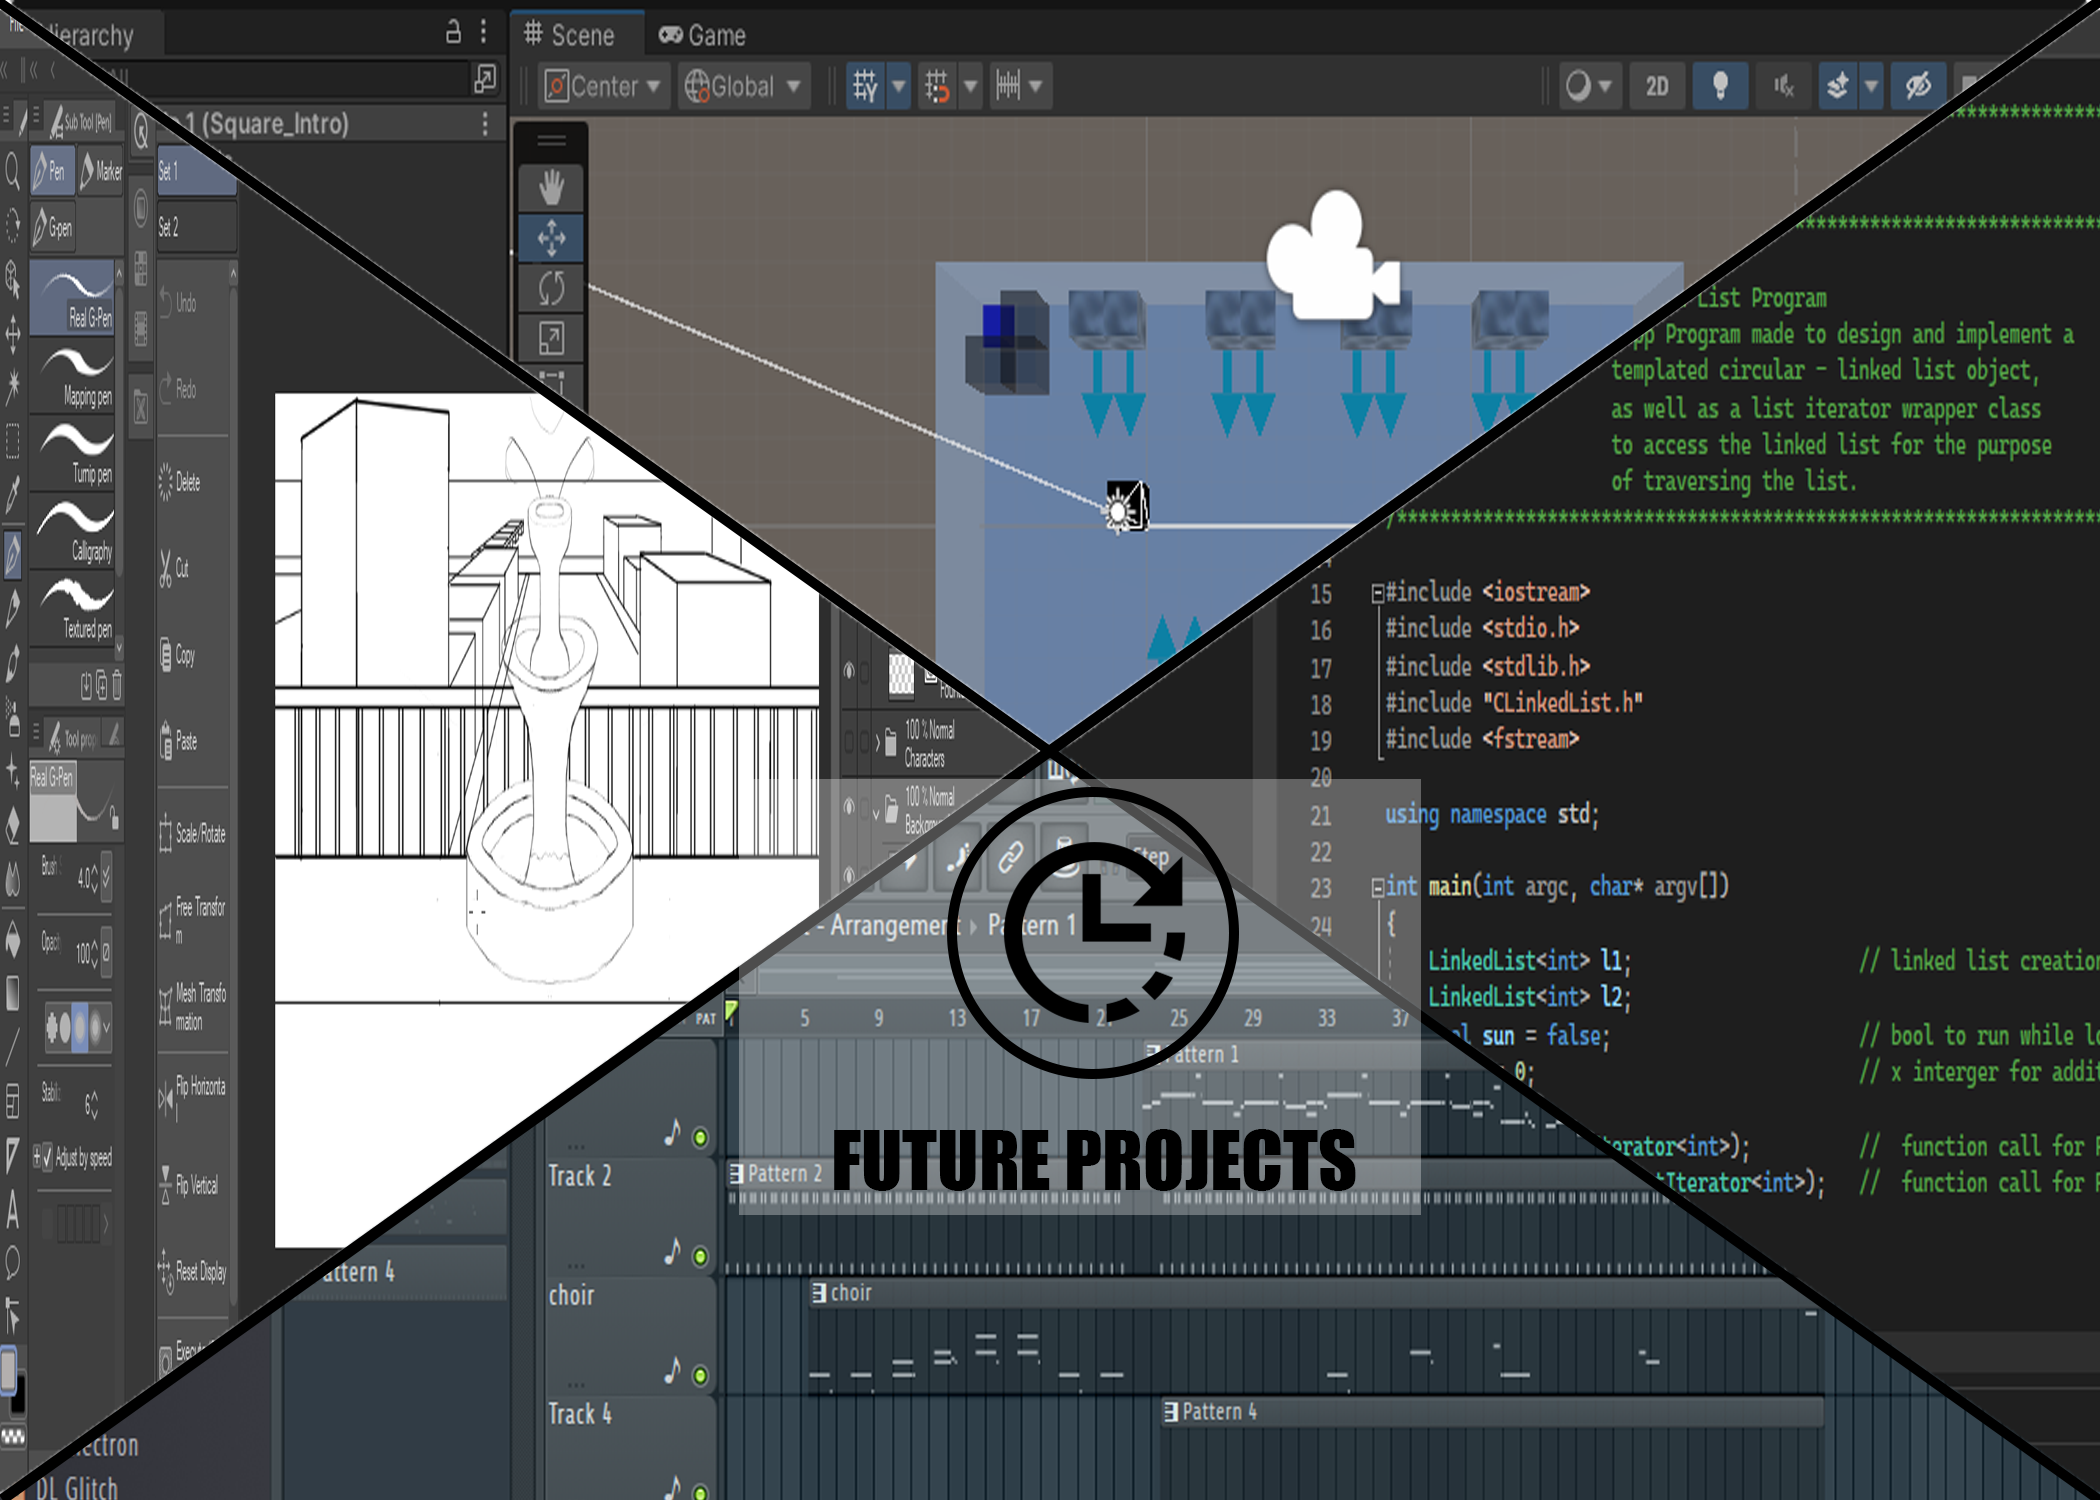Switch to the Pen sub tool tab
2100x1500 pixels.
[x=52, y=172]
